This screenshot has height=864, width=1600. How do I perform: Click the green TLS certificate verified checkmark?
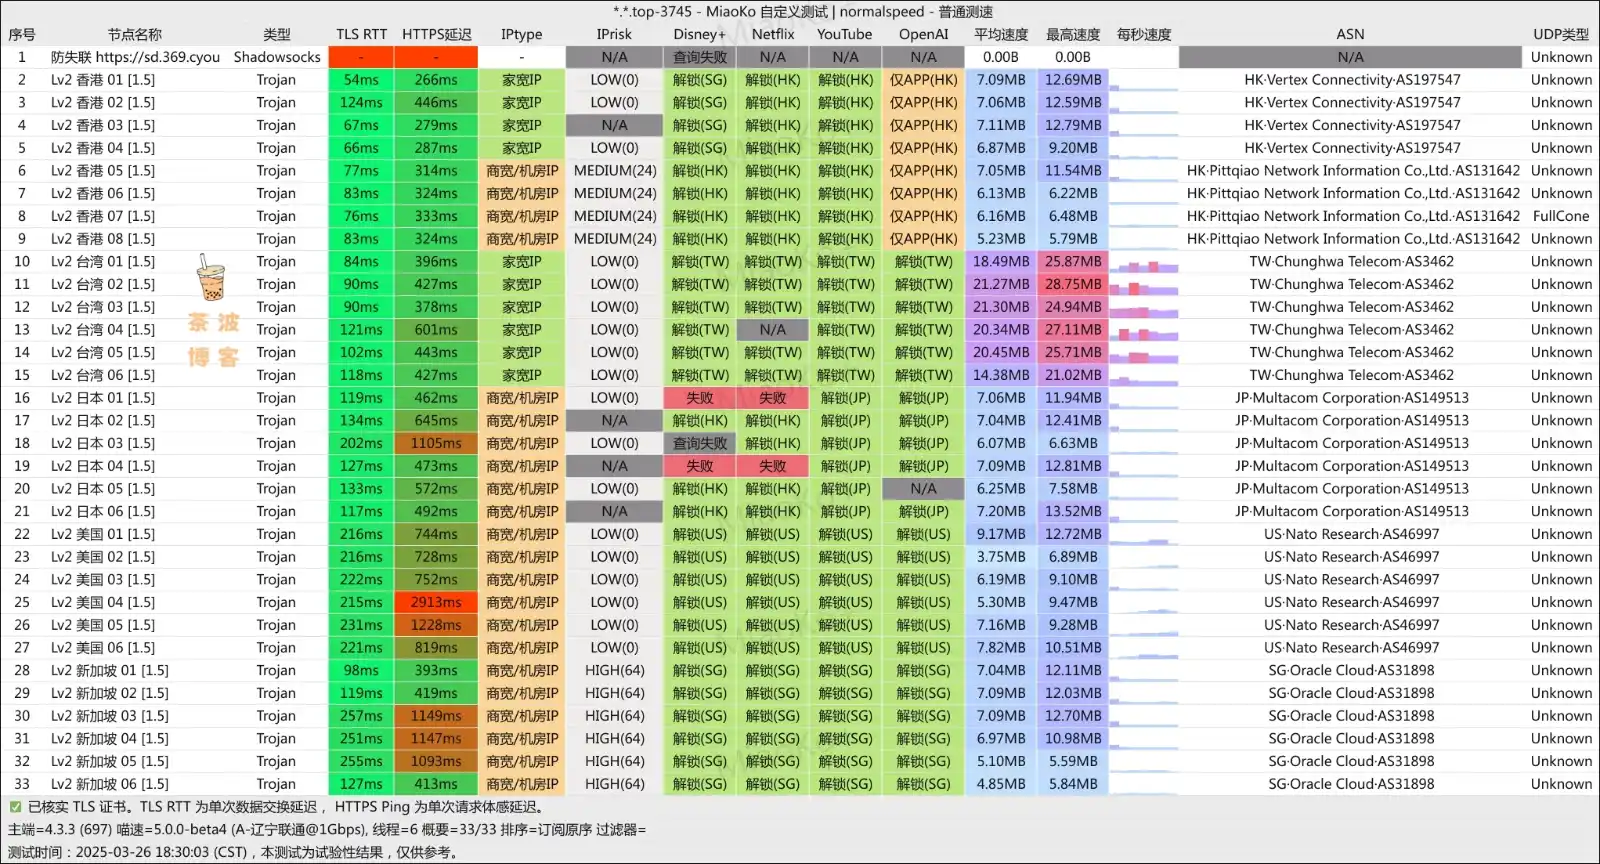point(15,807)
